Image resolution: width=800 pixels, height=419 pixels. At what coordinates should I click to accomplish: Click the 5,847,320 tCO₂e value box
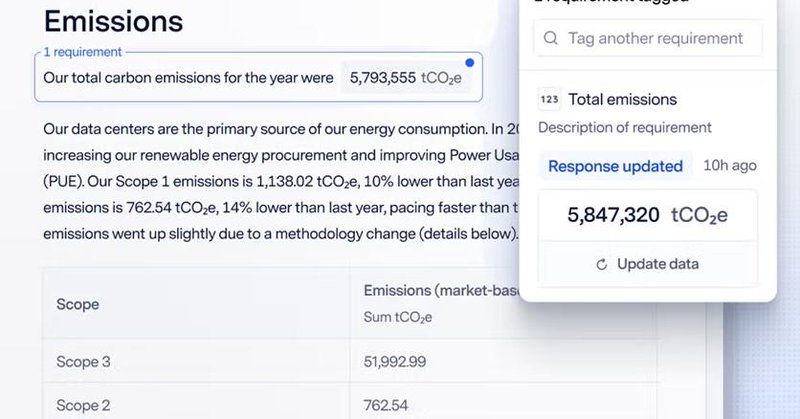[647, 215]
